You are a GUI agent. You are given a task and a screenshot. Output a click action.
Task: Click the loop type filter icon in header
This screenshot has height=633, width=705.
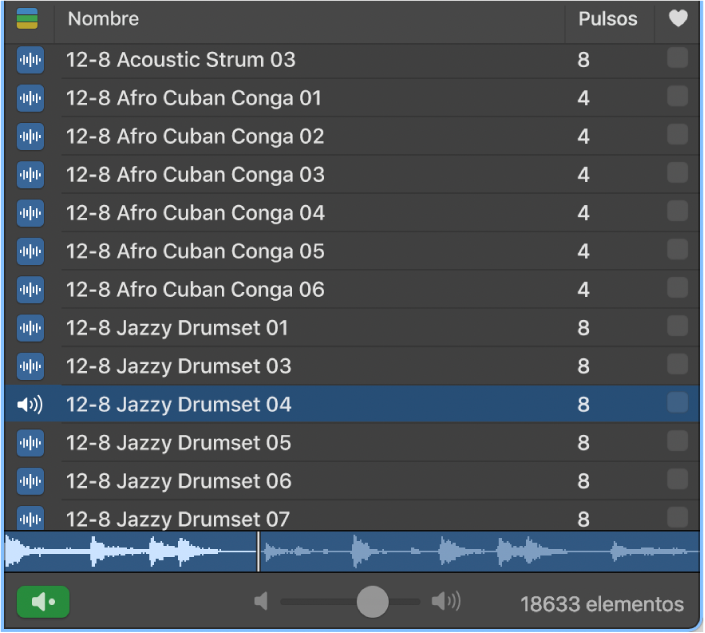click(x=28, y=19)
